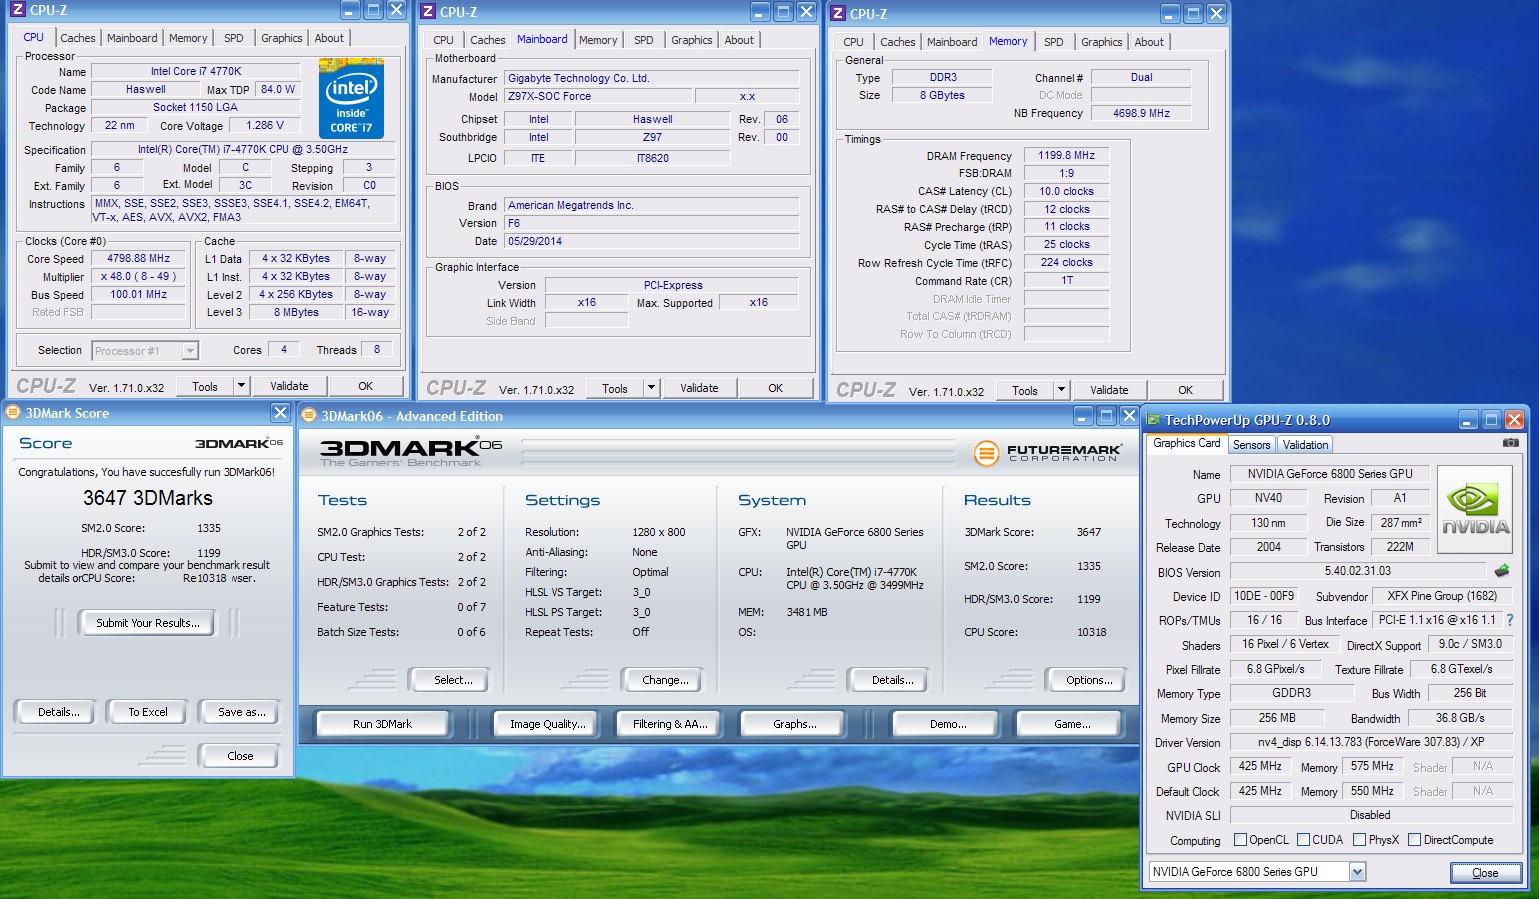Select Memory tab in CPU-Z Mainboard window
The height and width of the screenshot is (899, 1539).
point(598,40)
